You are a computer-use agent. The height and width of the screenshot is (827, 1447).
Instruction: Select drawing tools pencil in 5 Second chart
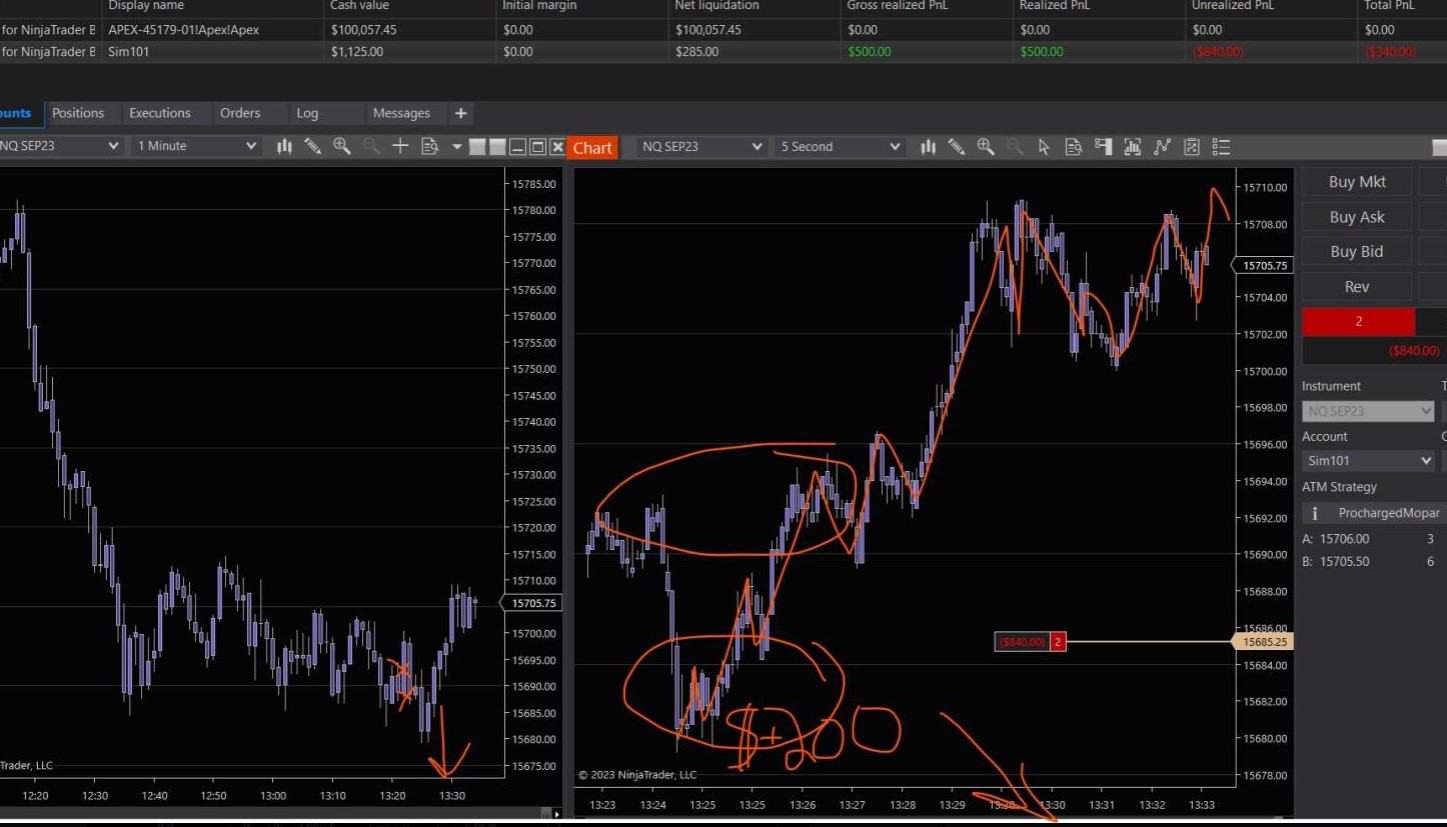click(956, 147)
